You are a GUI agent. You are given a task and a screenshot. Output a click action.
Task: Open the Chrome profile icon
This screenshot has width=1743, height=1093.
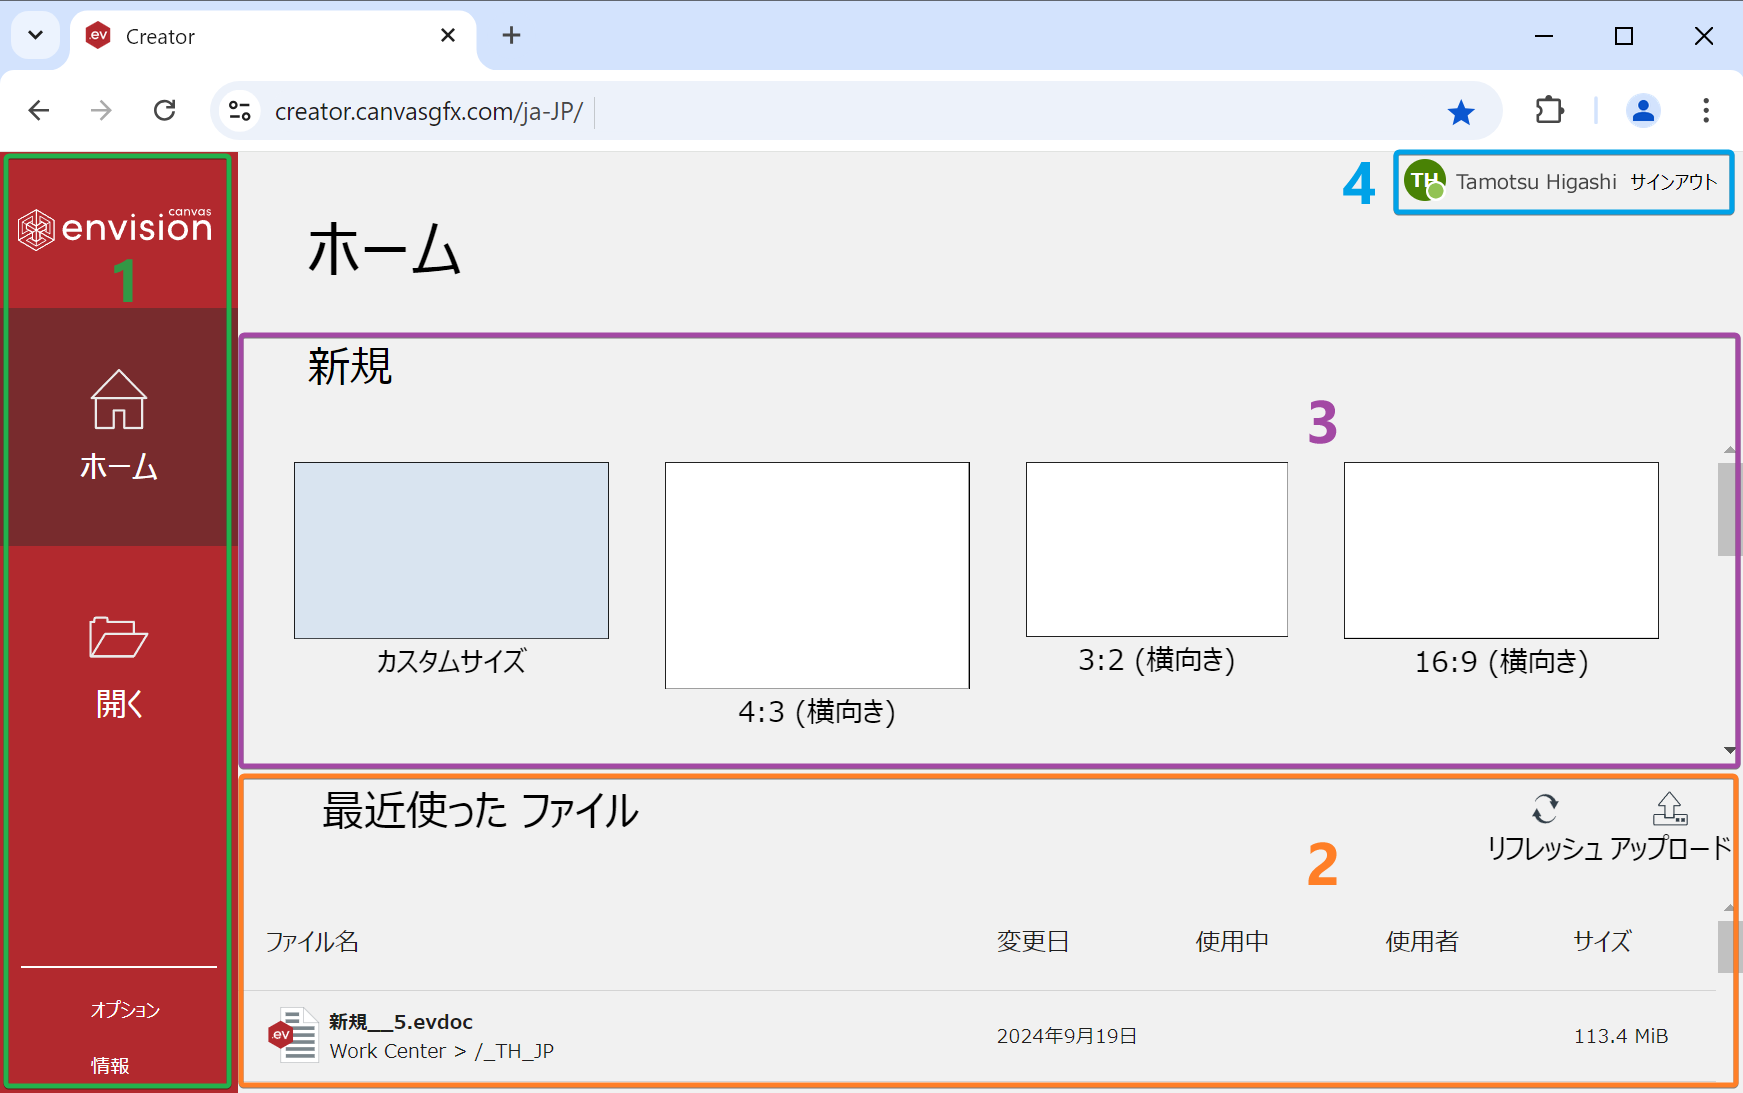click(1643, 110)
